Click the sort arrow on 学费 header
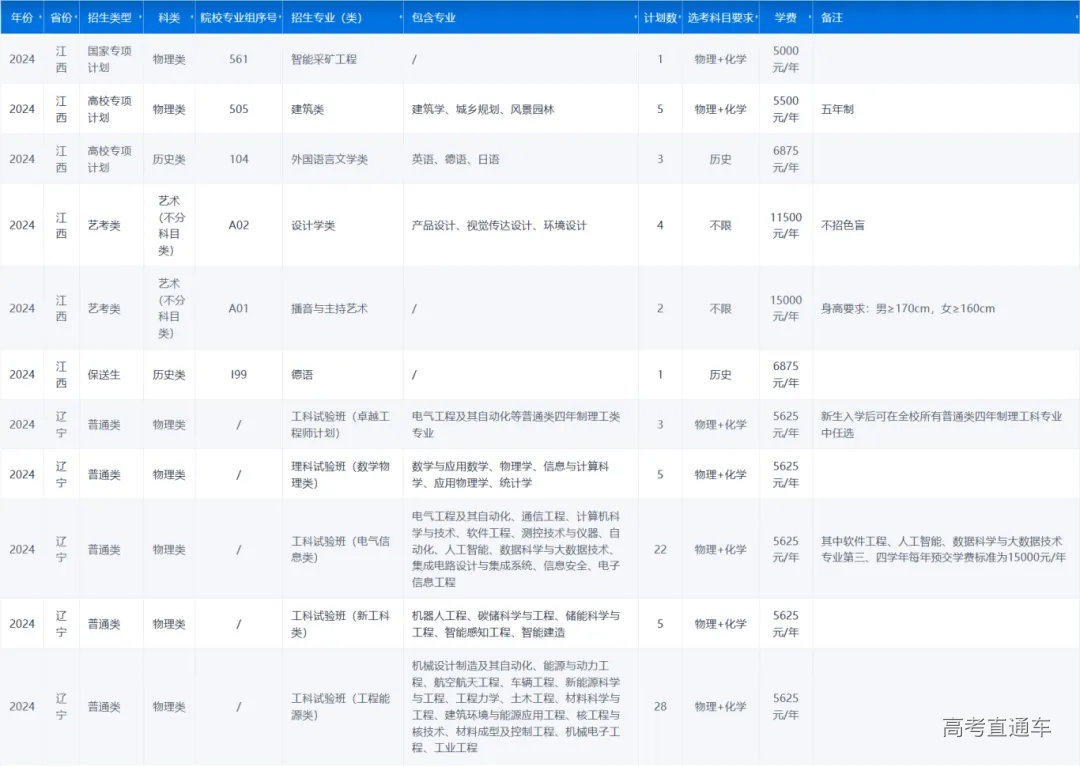This screenshot has height=767, width=1080. point(810,17)
